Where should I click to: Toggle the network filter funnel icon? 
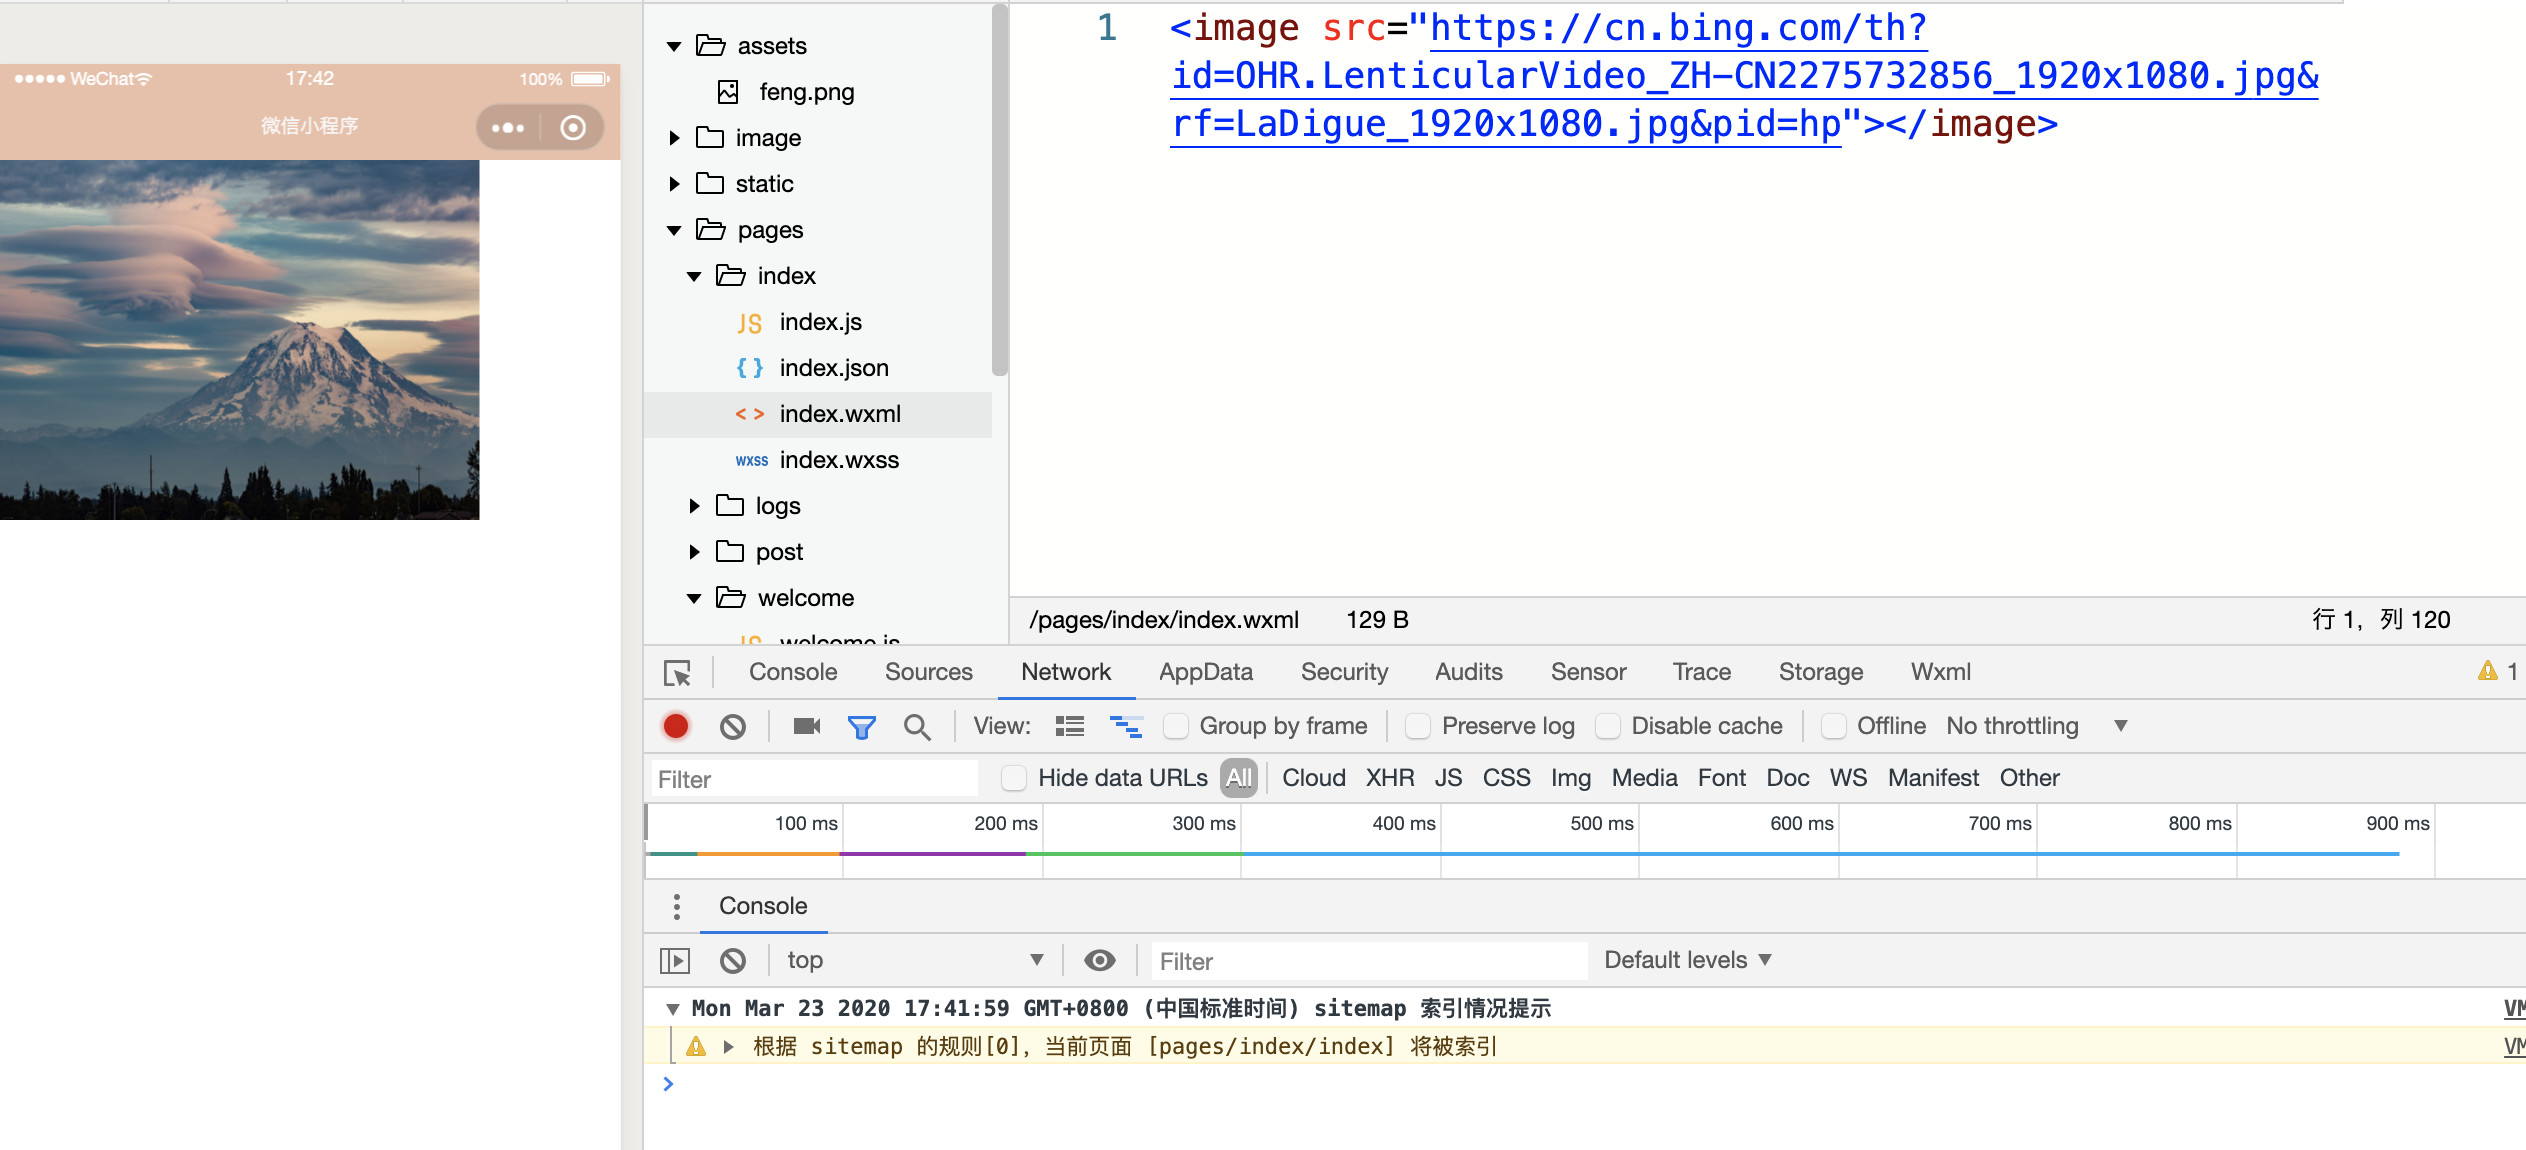click(861, 727)
